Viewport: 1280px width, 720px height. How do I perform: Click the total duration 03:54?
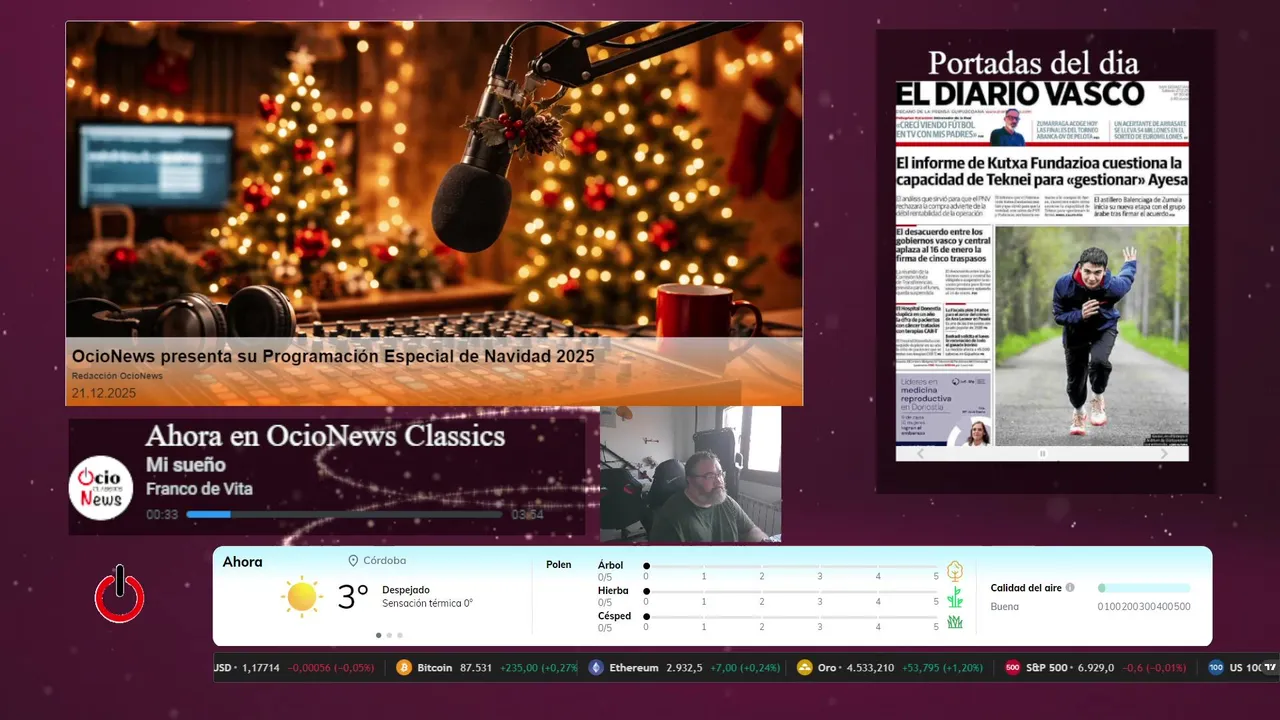coord(527,515)
